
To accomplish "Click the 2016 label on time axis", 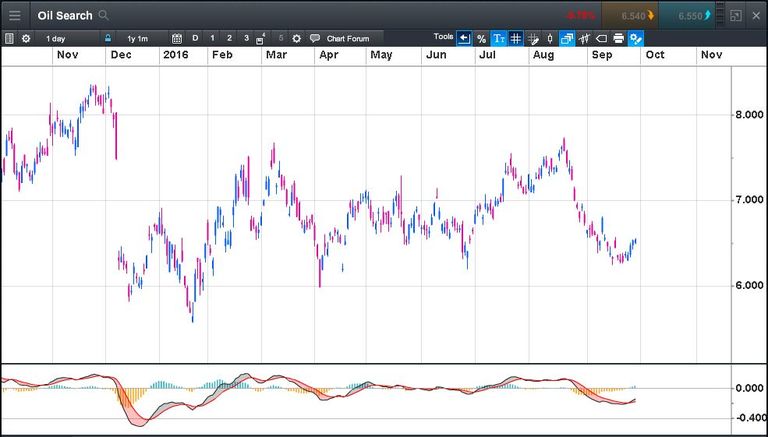I will 175,55.
